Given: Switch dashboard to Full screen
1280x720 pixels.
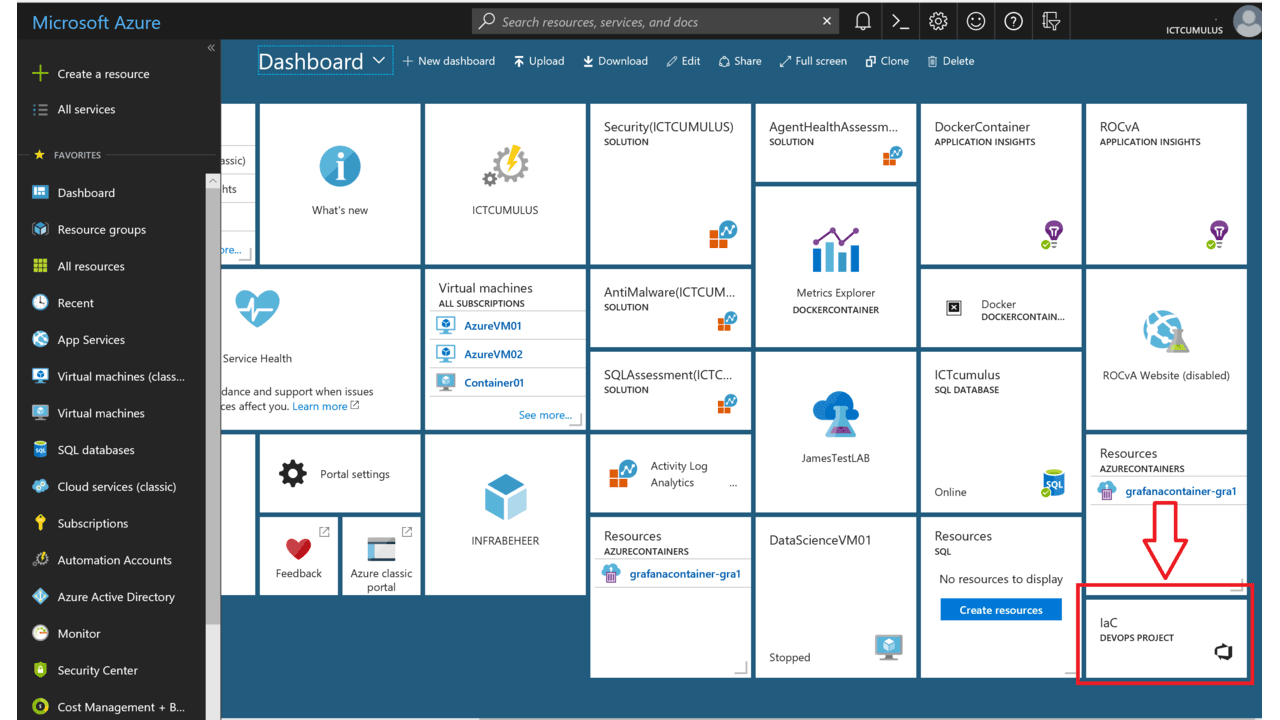Looking at the screenshot, I should coord(813,61).
